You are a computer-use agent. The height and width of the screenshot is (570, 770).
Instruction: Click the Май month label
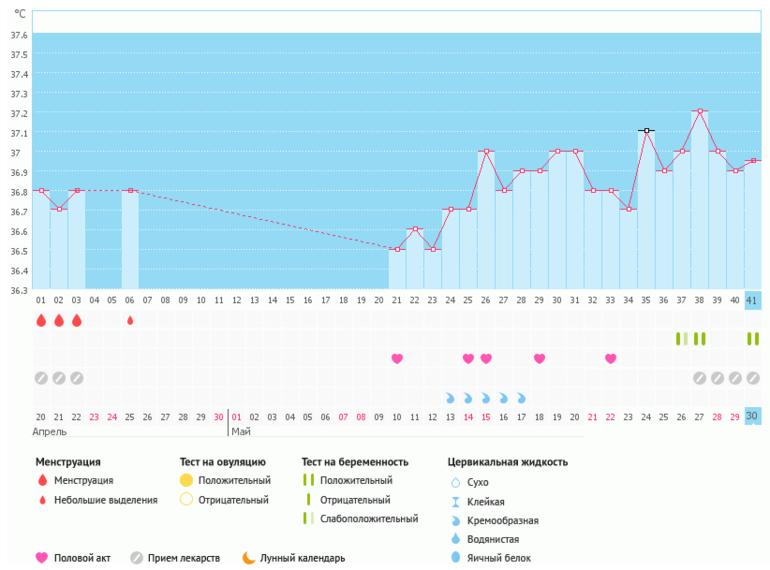point(241,432)
